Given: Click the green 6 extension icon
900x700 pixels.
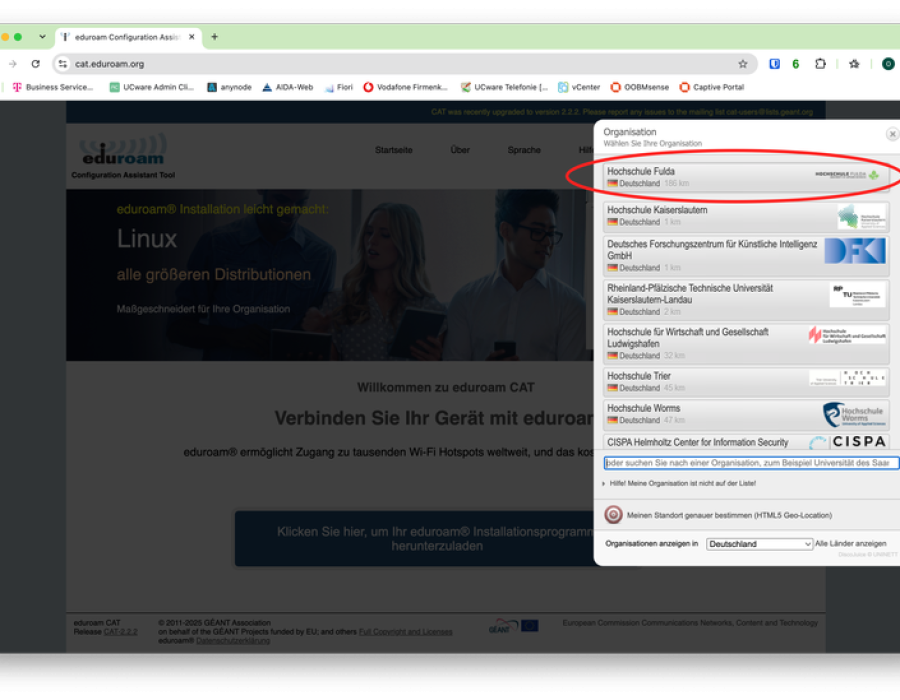Looking at the screenshot, I should 796,64.
